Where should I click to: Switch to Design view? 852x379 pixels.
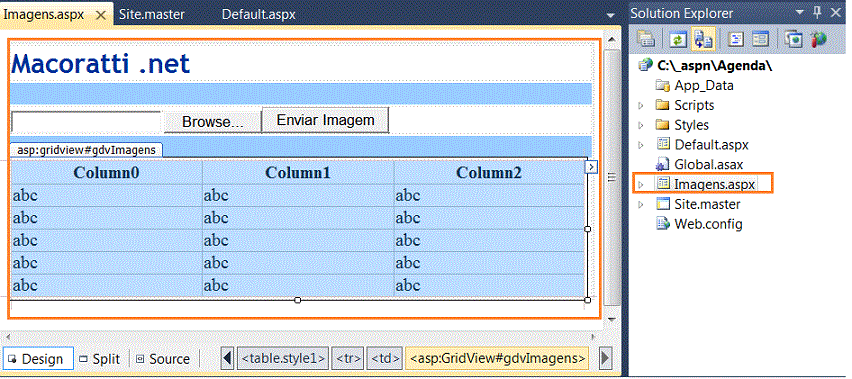(38, 359)
